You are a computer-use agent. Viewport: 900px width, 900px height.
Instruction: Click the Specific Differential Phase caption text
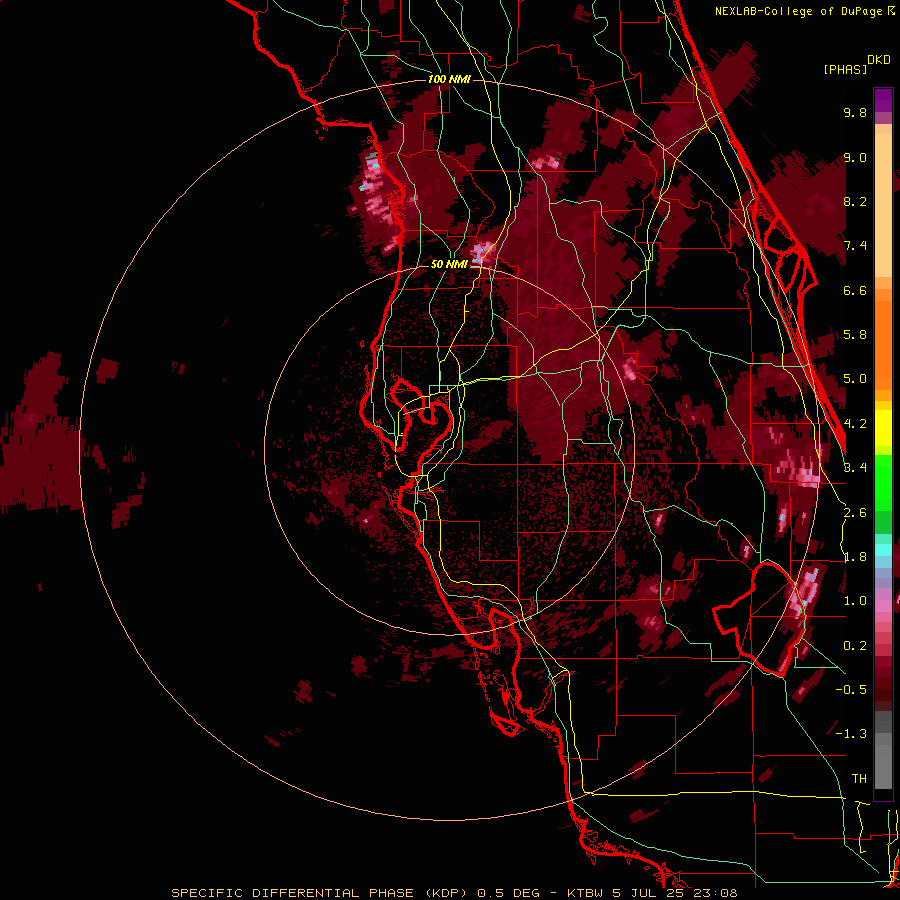point(454,893)
